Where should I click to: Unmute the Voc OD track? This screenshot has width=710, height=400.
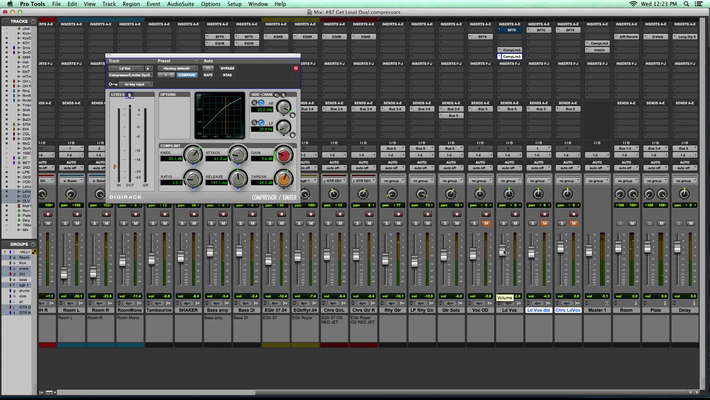tap(486, 223)
